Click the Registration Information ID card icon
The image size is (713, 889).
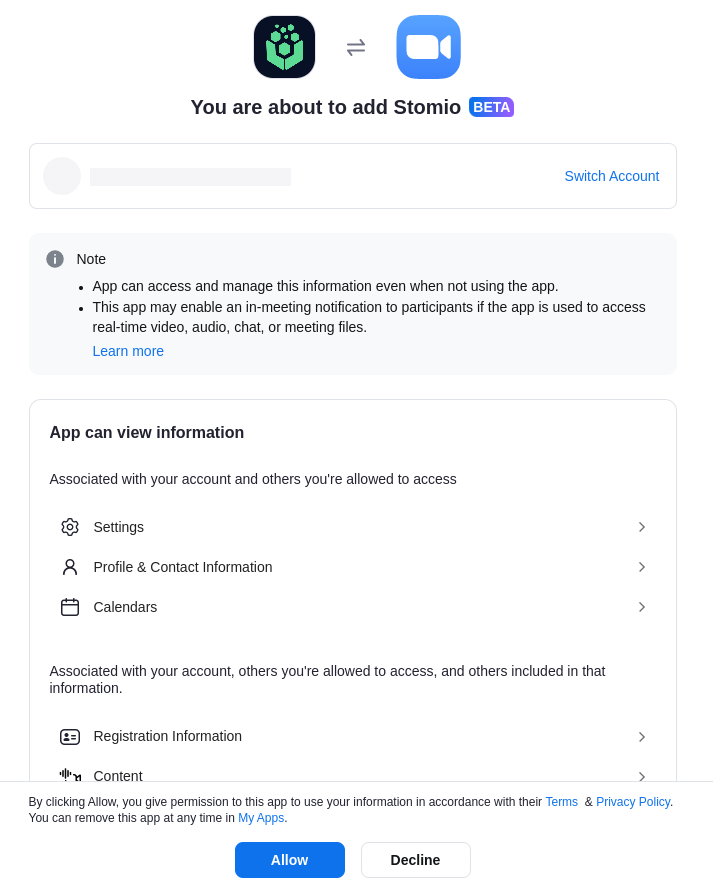tap(70, 737)
